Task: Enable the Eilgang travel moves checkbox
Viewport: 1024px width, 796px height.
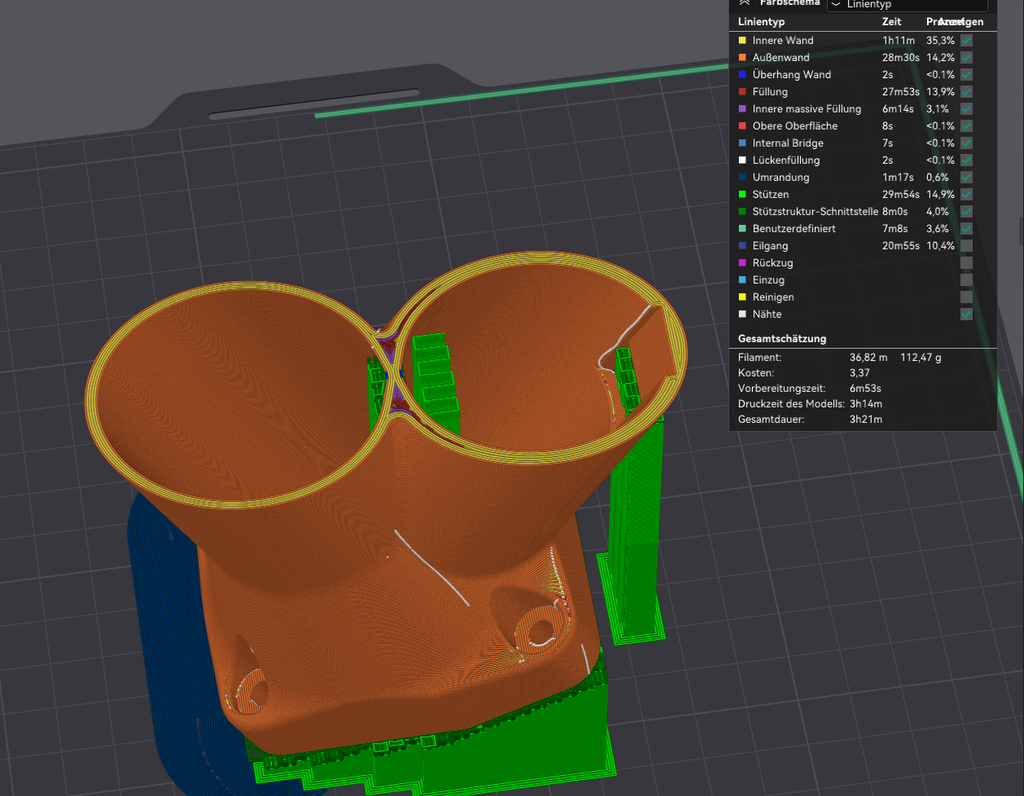Action: point(967,246)
